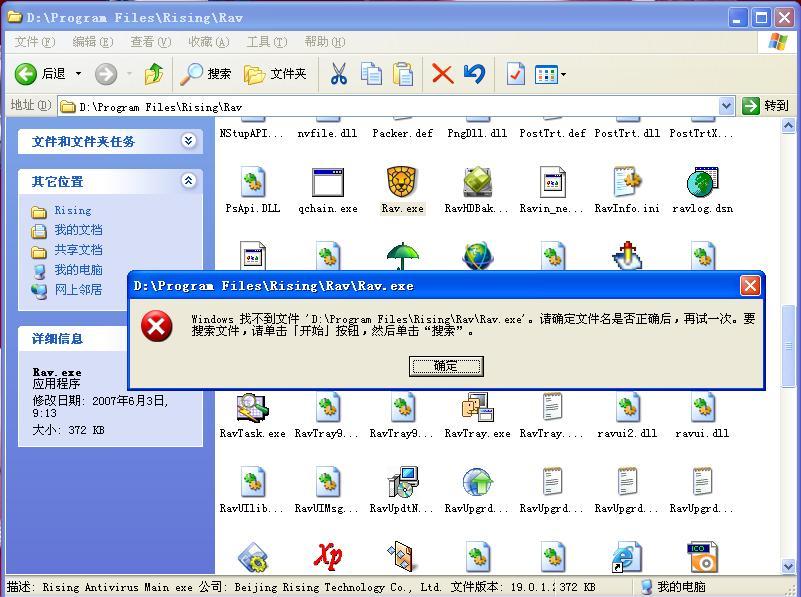The height and width of the screenshot is (597, 801).
Task: Close the Rav.exe error dialog
Action: click(750, 285)
